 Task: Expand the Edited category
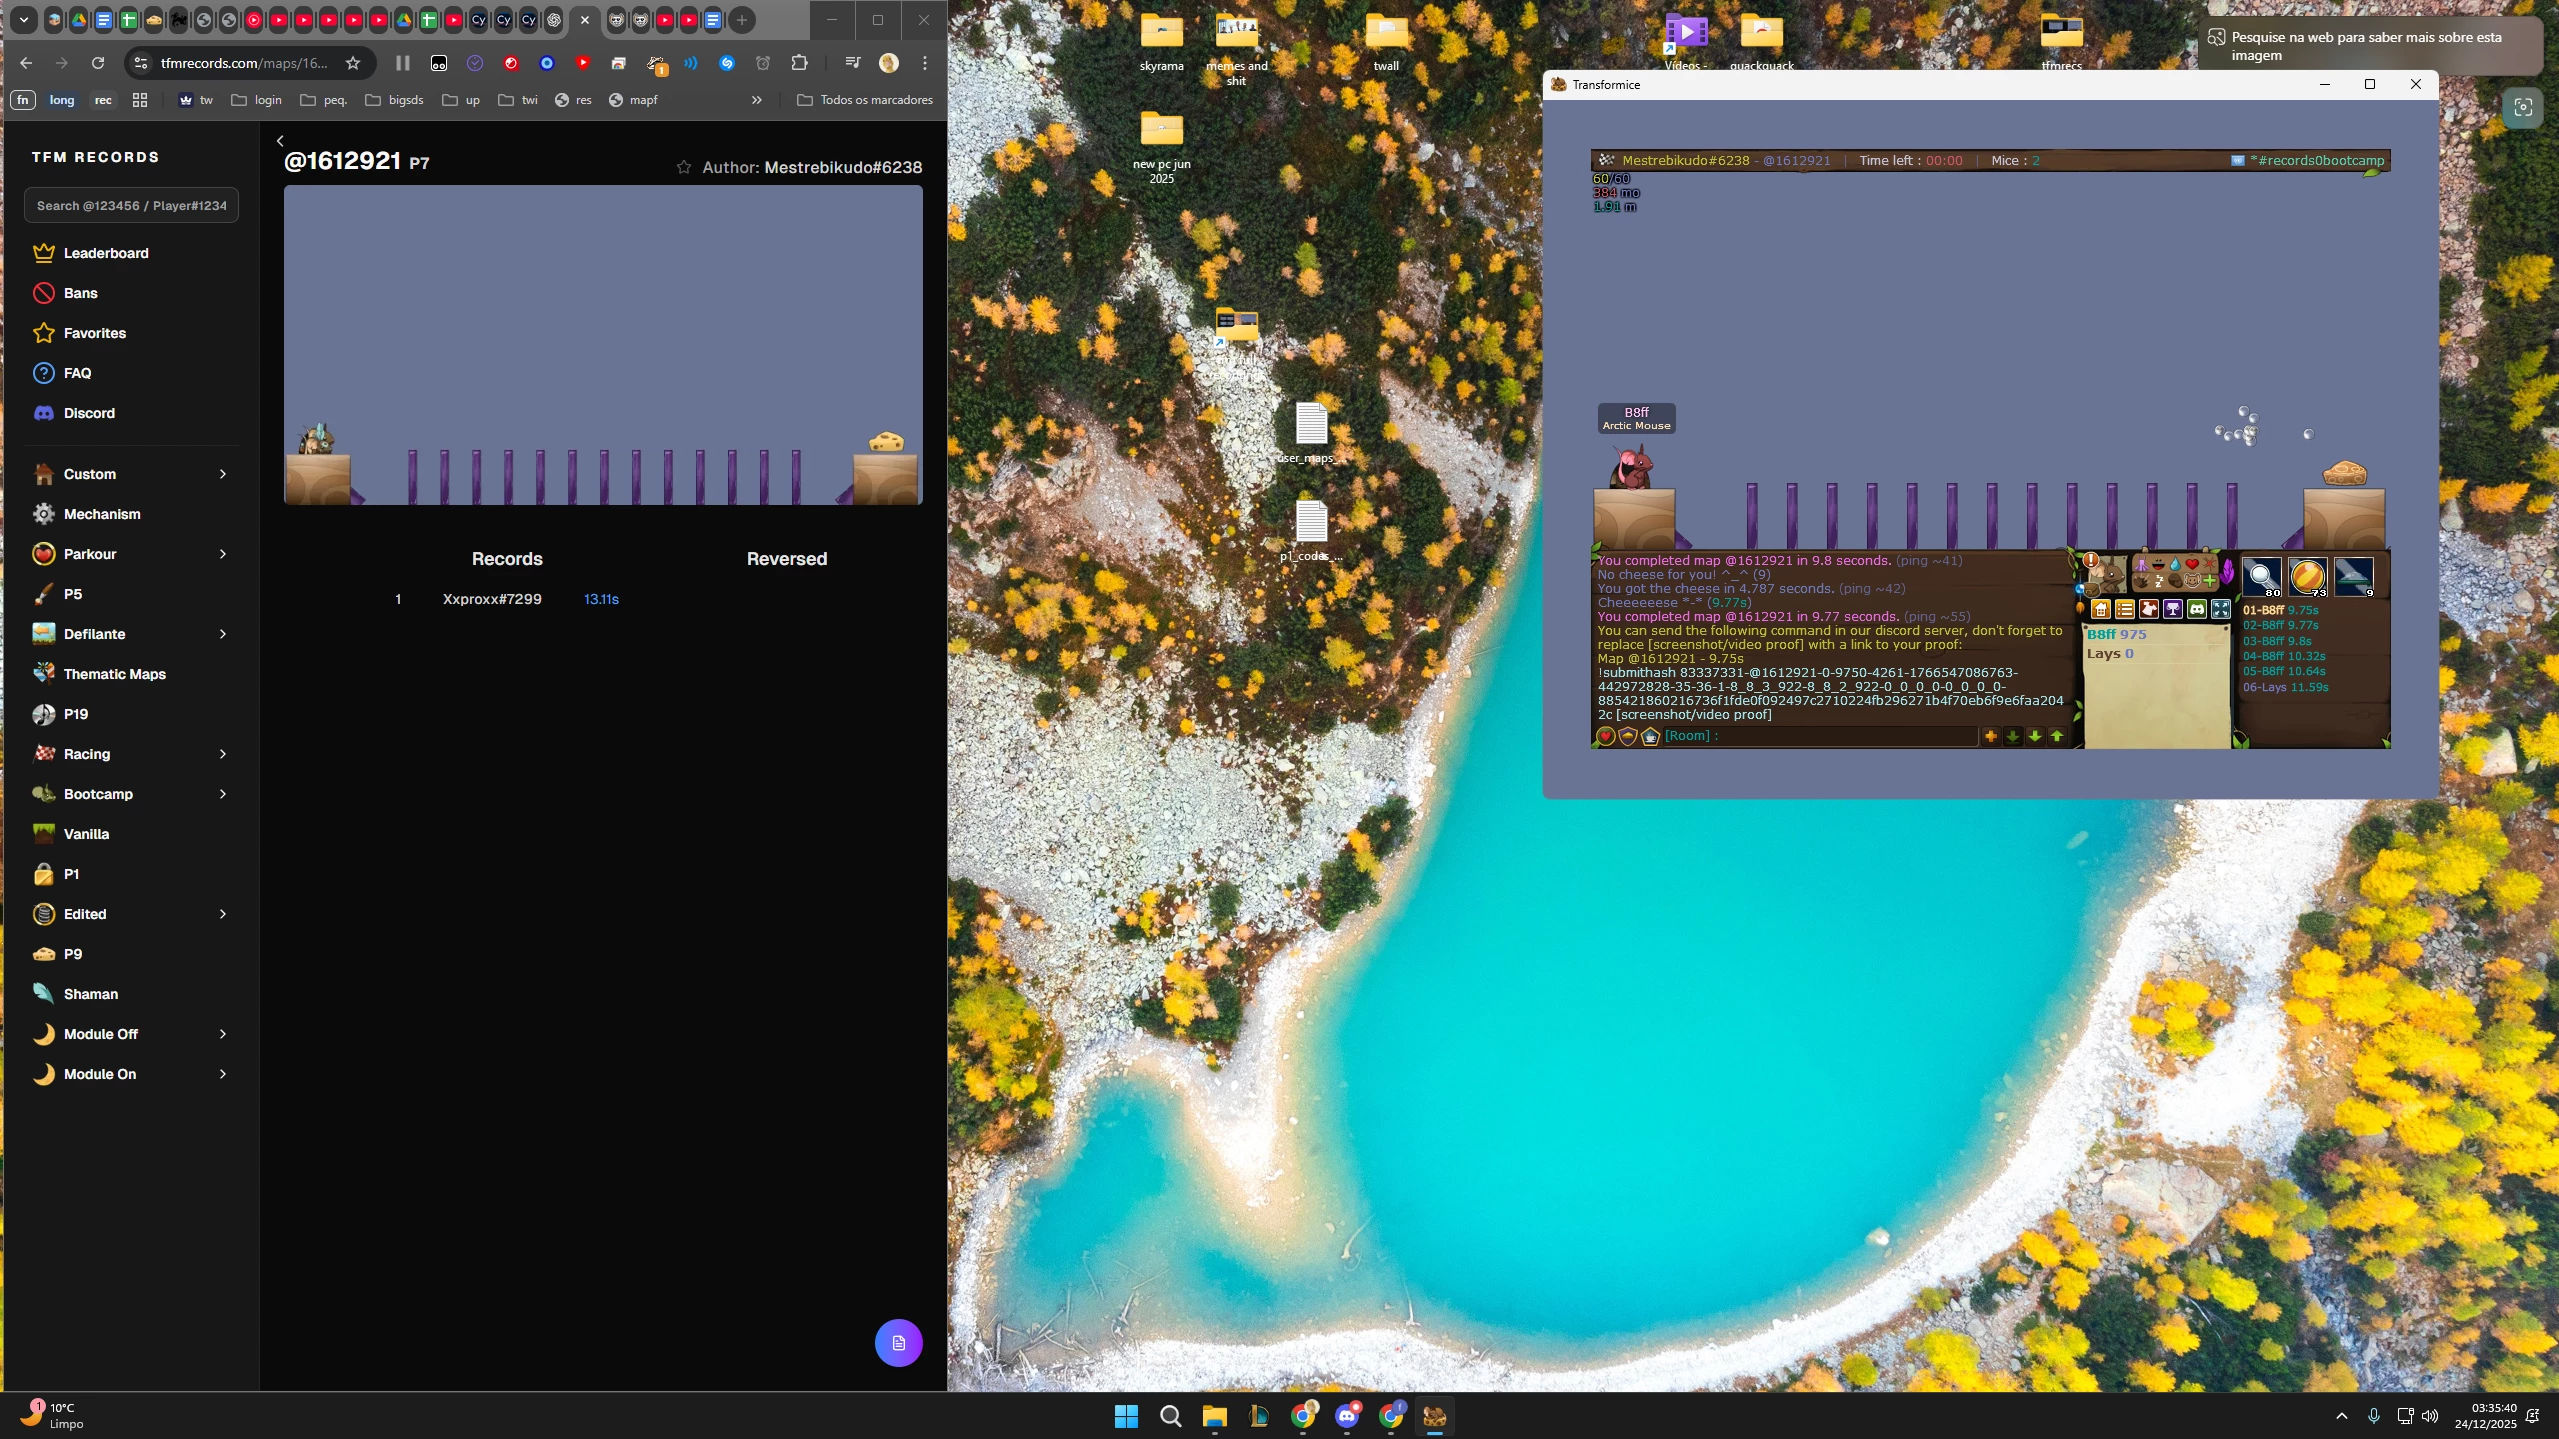pos(222,914)
